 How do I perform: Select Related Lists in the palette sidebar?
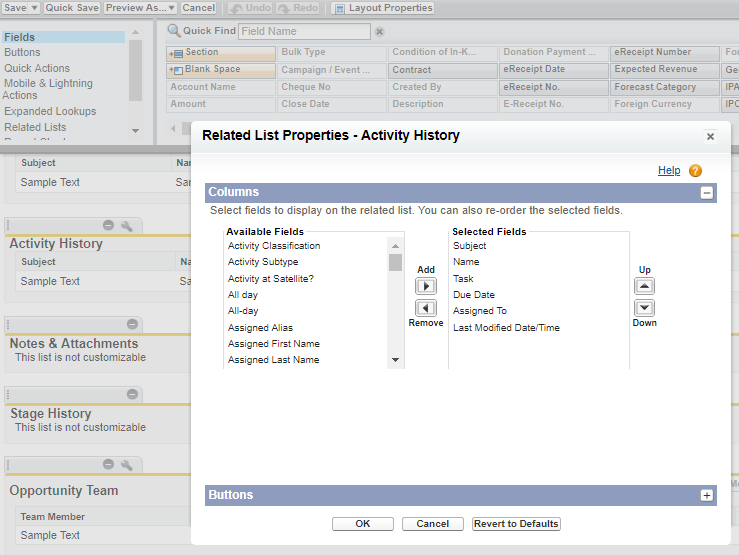(x=35, y=127)
